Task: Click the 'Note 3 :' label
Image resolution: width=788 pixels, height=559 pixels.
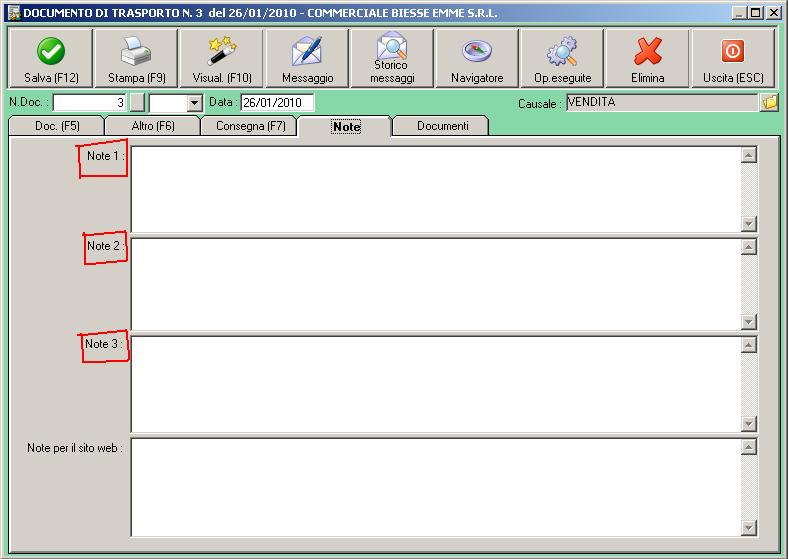Action: 104,344
